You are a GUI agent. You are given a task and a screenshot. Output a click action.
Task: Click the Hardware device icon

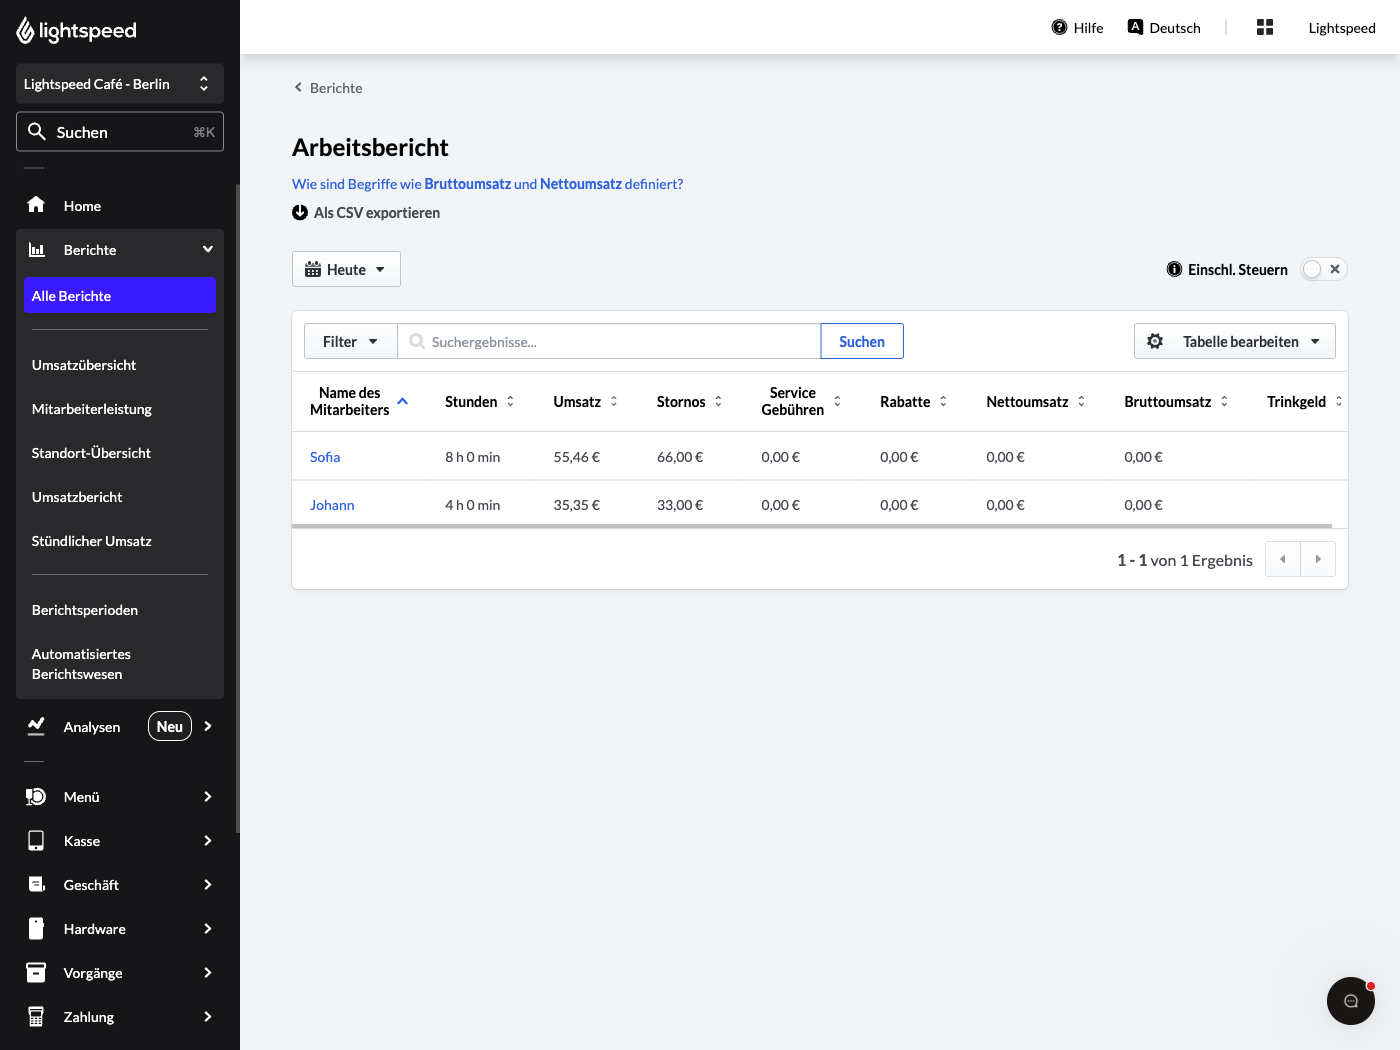click(36, 929)
